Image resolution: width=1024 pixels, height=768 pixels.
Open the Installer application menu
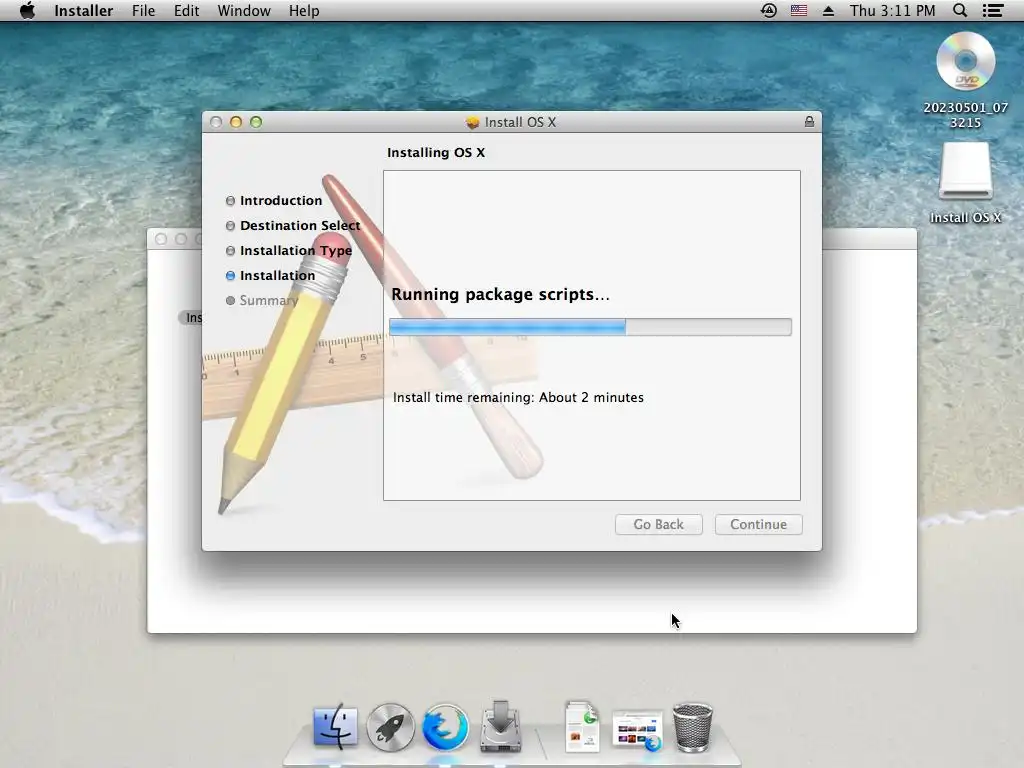pos(84,10)
